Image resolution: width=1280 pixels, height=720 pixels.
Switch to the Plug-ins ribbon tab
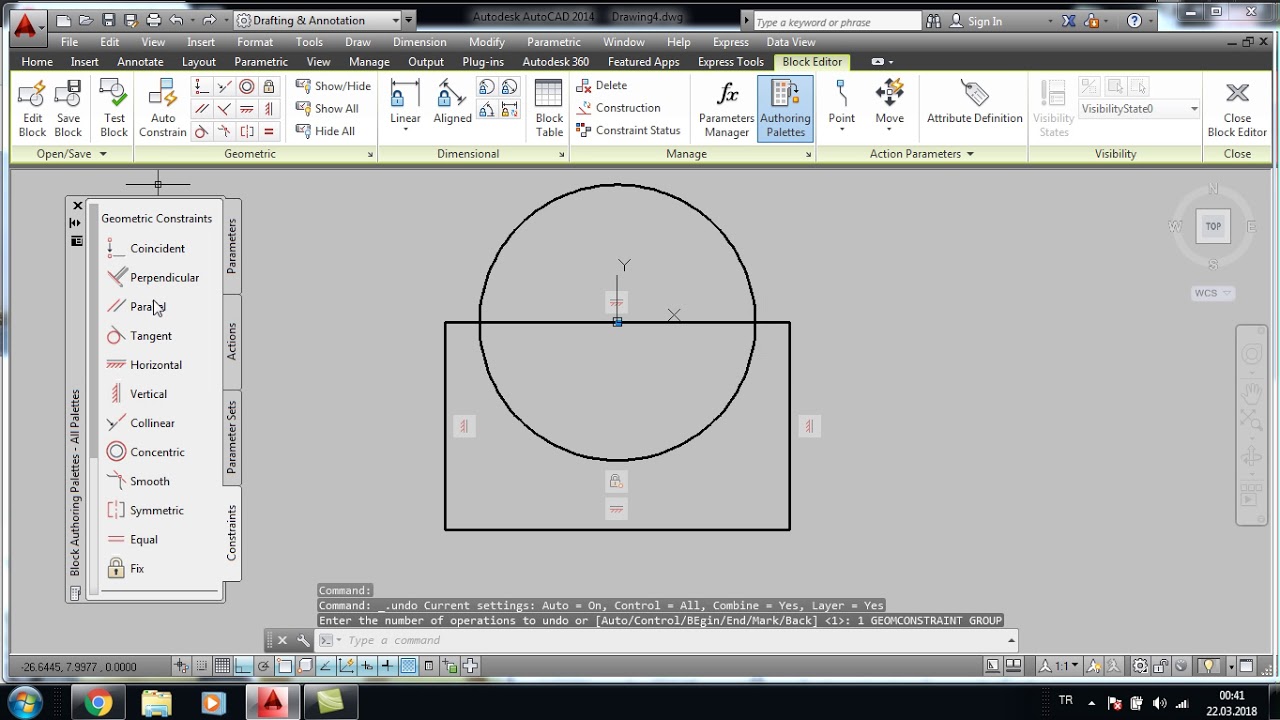483,61
